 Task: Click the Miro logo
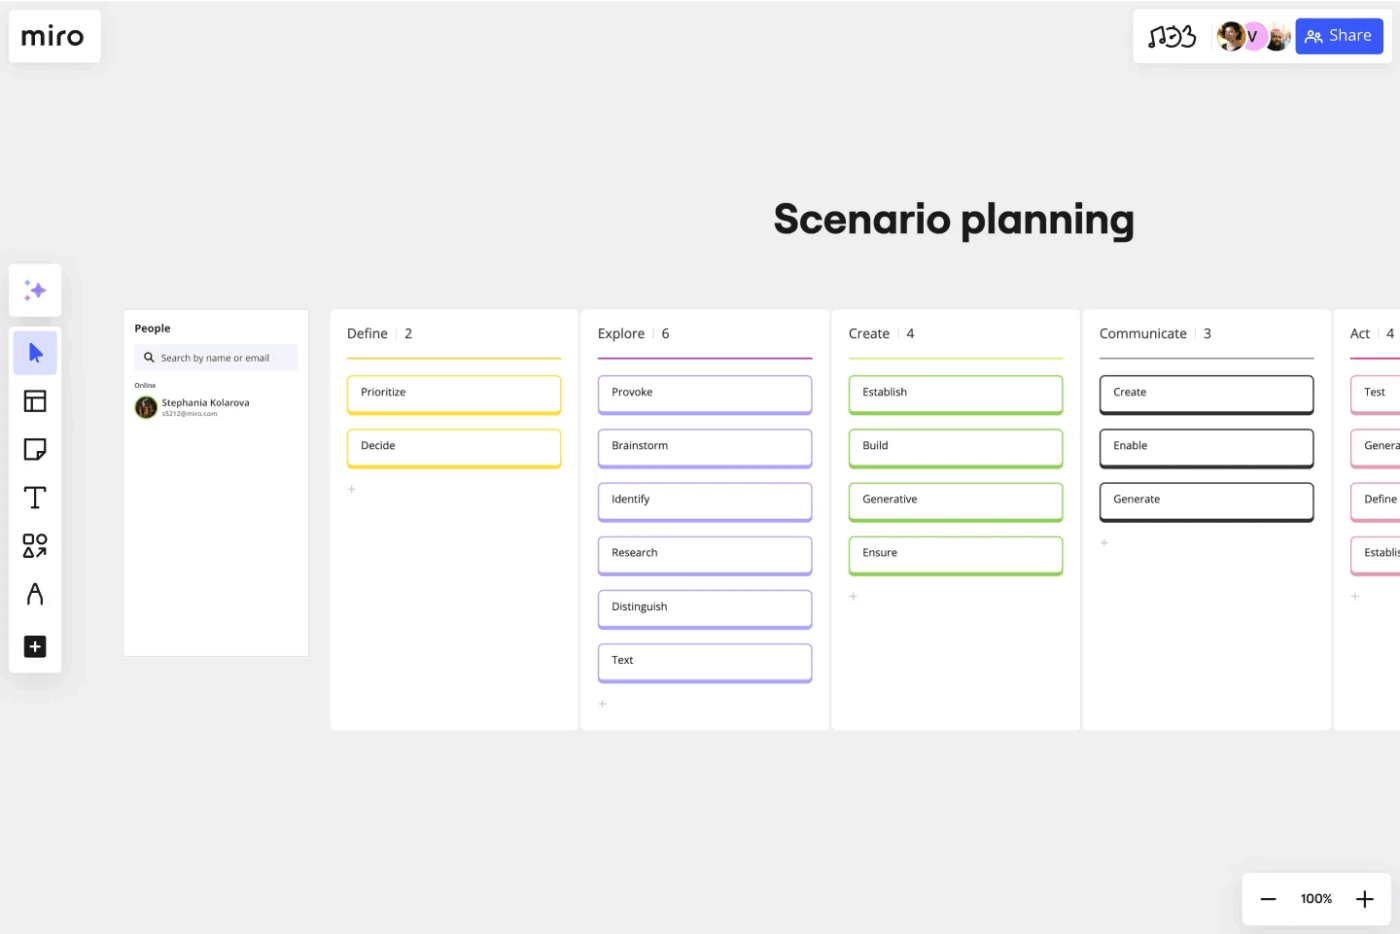(x=54, y=36)
